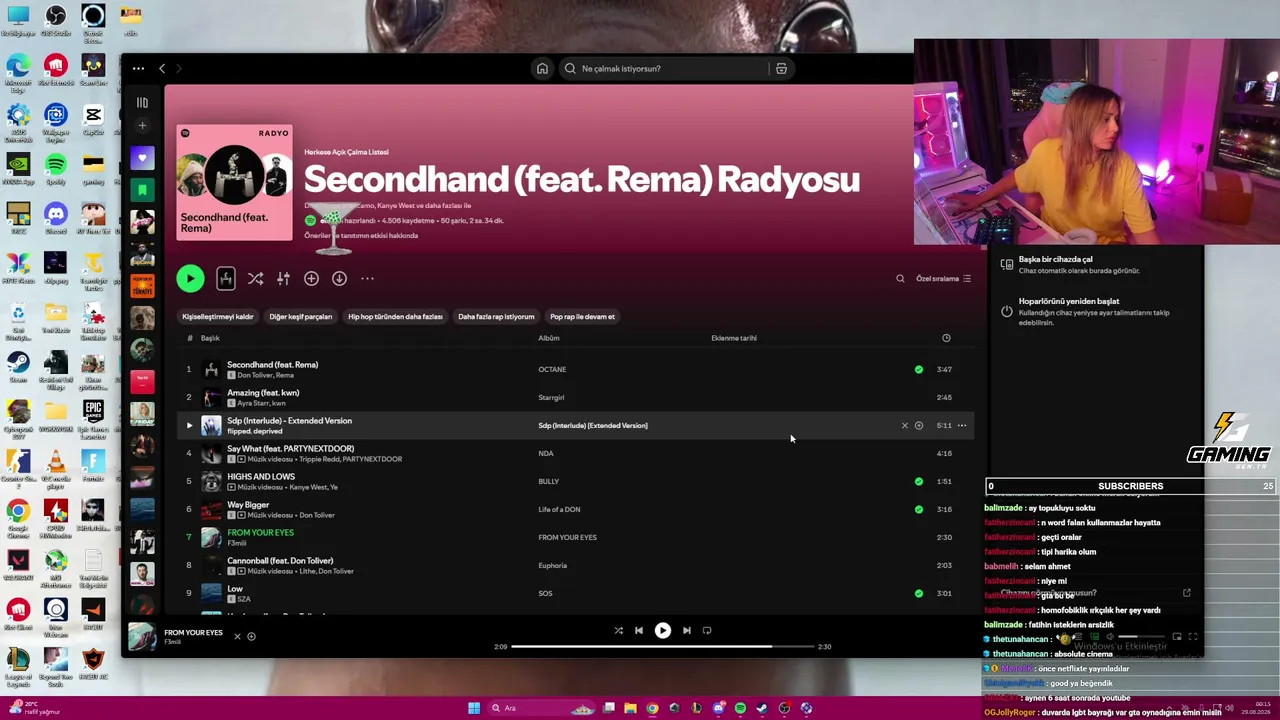Open the SZA artist link under Low

click(x=243, y=599)
